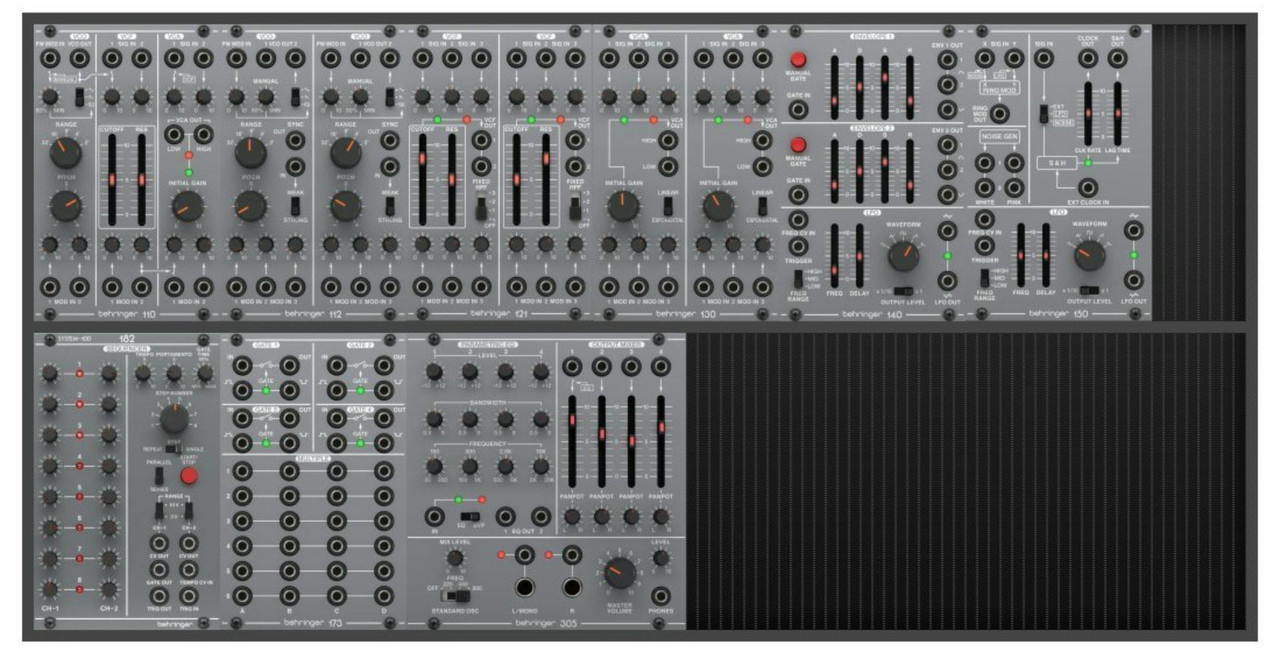This screenshot has width=1280, height=660.
Task: Adjust the TEMPO knob on sequencer 182
Action: pyautogui.click(x=143, y=373)
